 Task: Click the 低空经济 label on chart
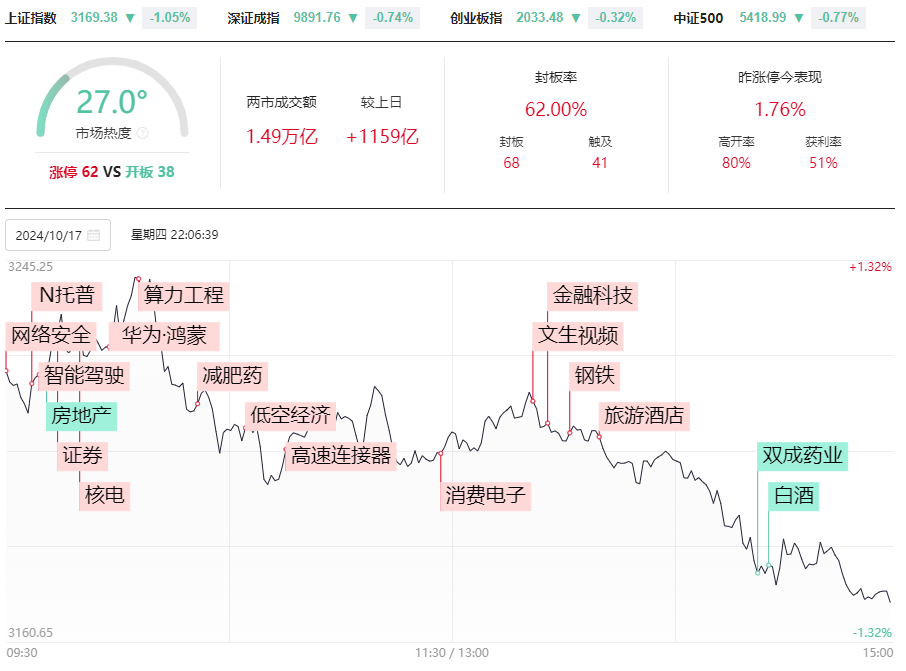(290, 416)
